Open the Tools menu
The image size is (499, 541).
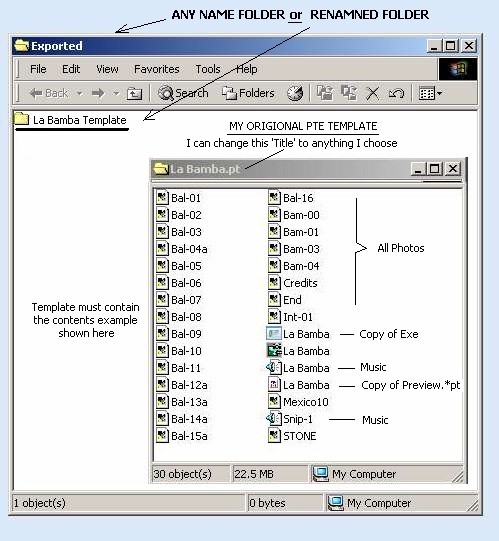[x=208, y=69]
